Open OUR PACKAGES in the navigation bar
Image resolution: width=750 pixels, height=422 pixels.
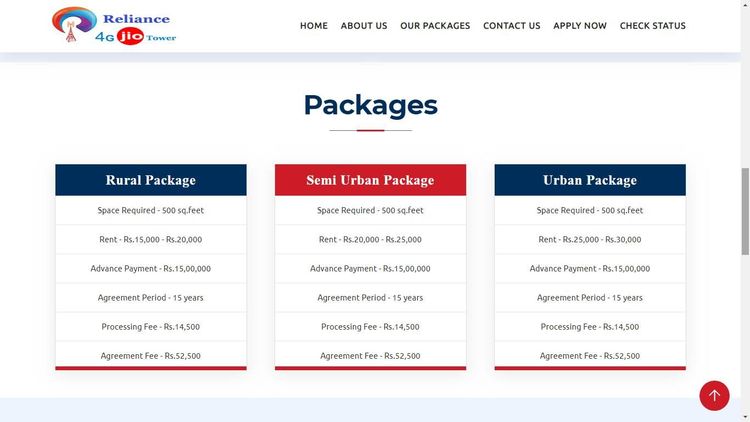coord(434,26)
